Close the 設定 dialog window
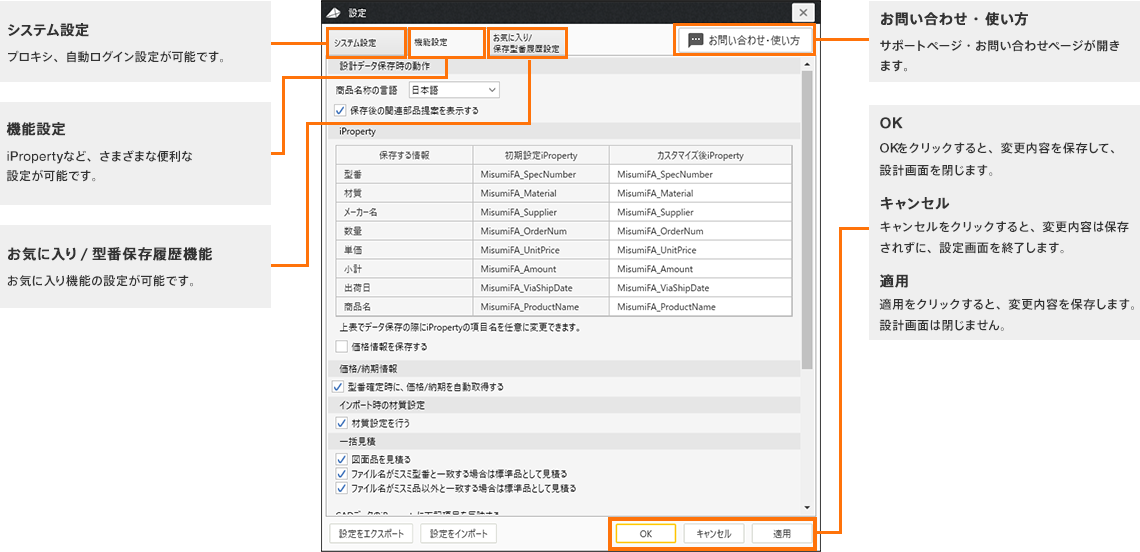 tap(803, 12)
